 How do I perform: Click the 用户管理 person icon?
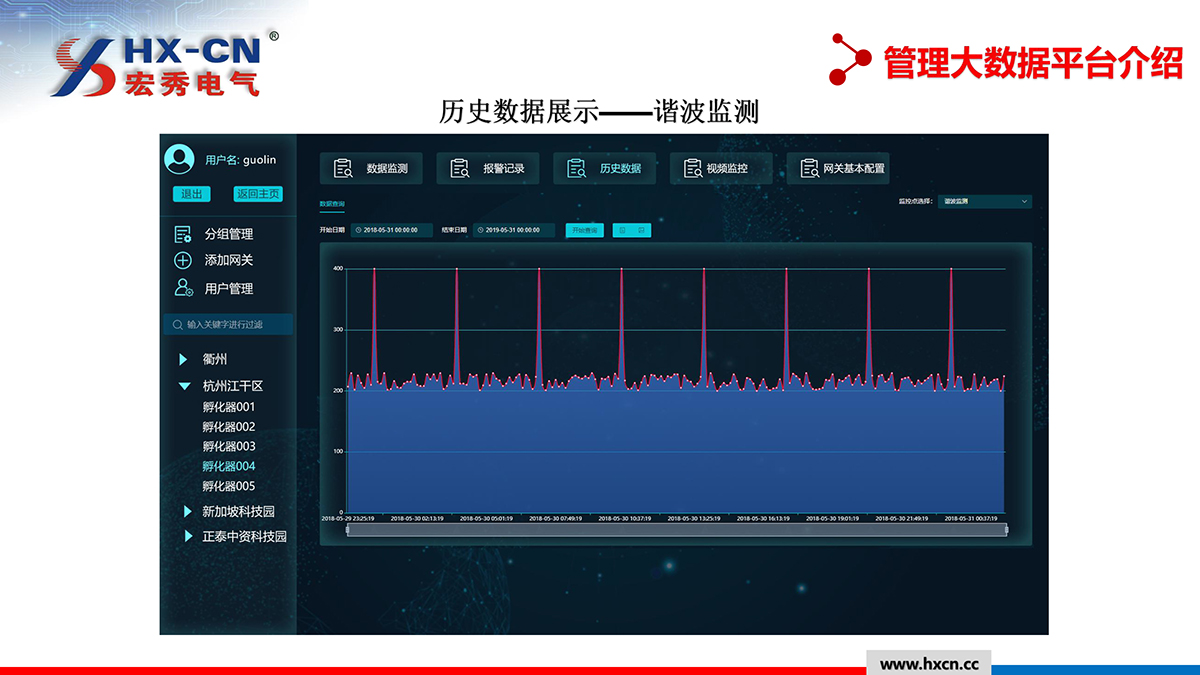coord(183,288)
